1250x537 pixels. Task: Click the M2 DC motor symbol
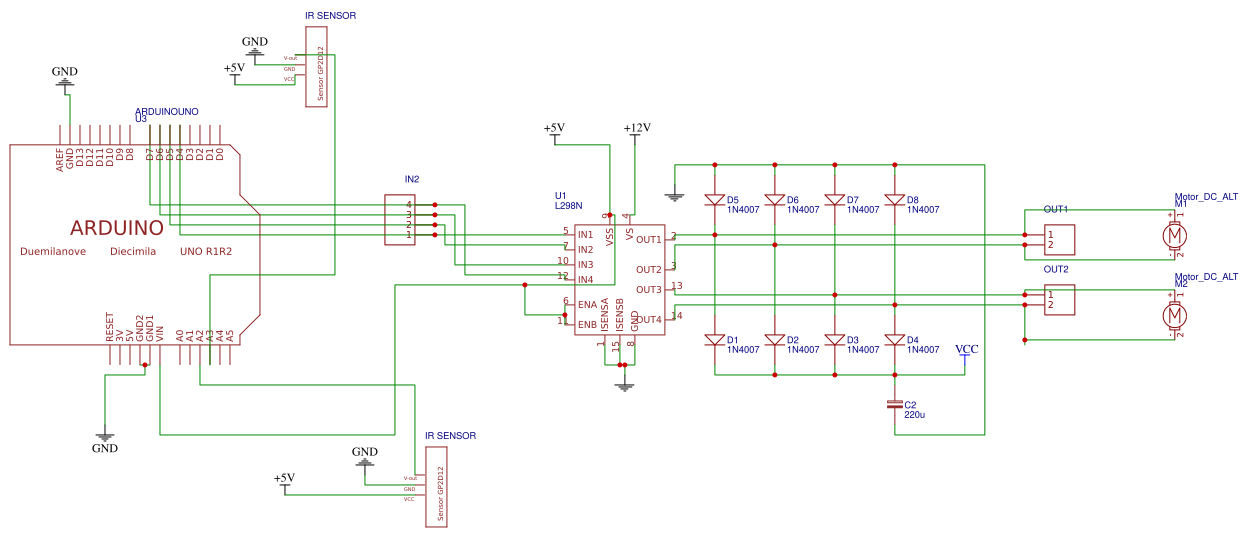pyautogui.click(x=1174, y=316)
